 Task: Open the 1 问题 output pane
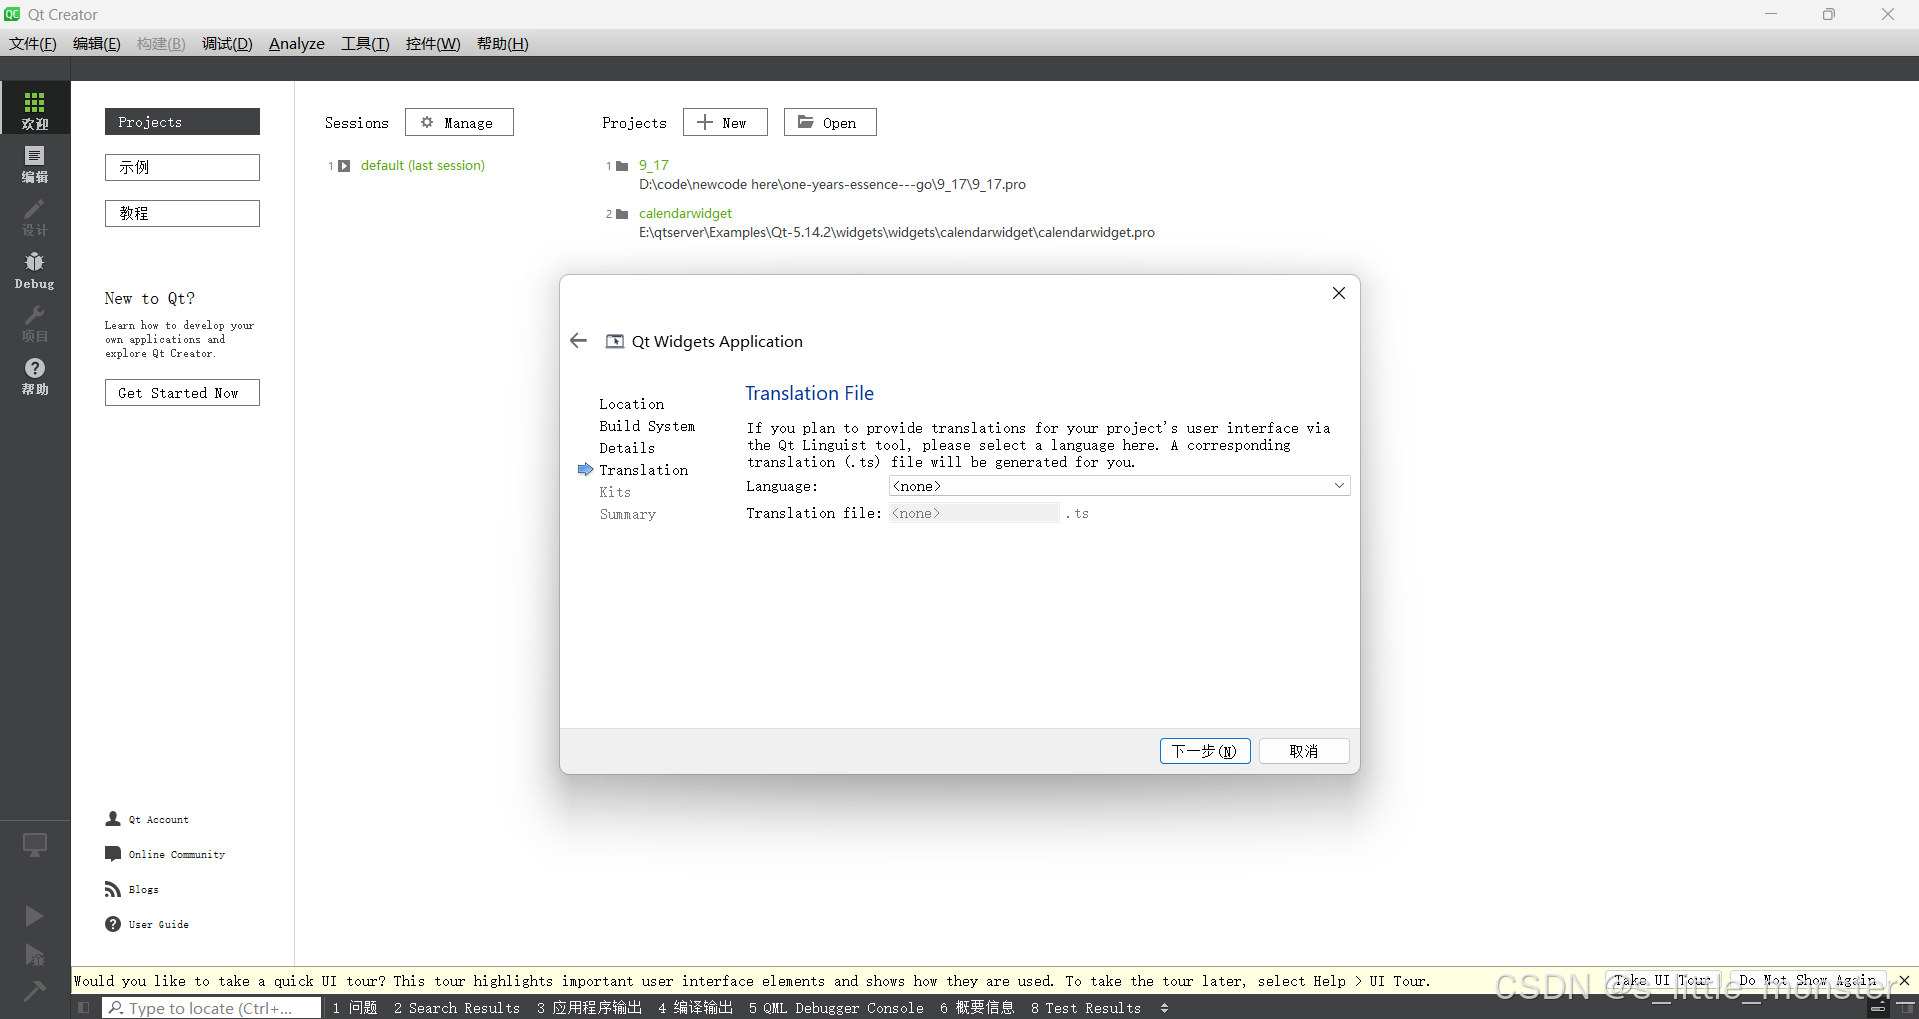click(x=355, y=1008)
